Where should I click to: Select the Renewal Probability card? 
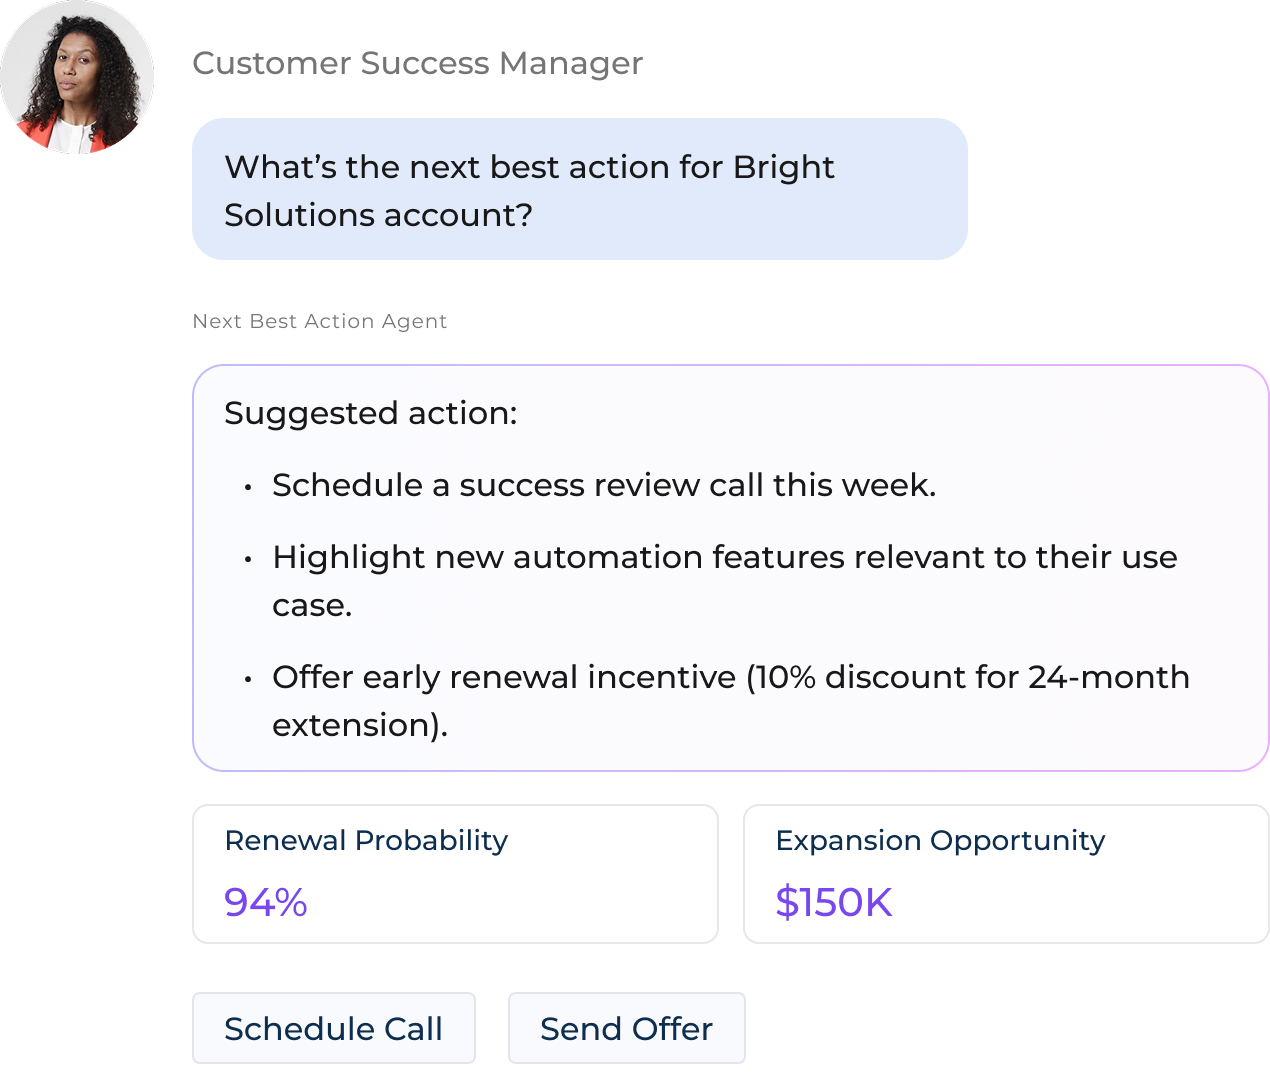pyautogui.click(x=455, y=872)
